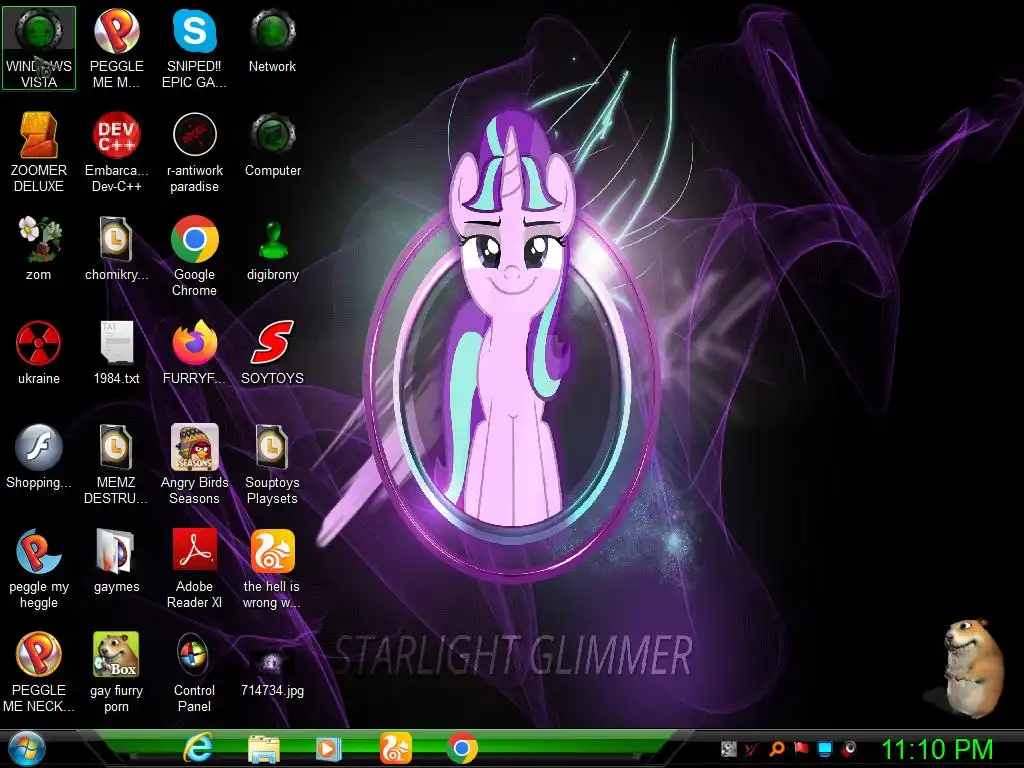Launch Chrome from the taskbar
Image resolution: width=1024 pixels, height=768 pixels.
coord(462,748)
